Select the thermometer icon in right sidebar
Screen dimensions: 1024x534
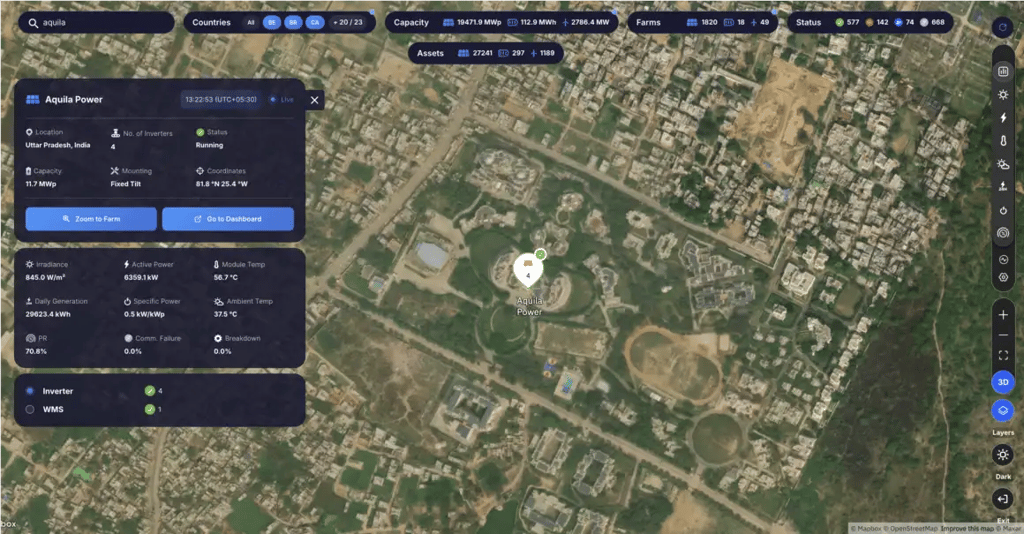click(x=1003, y=141)
